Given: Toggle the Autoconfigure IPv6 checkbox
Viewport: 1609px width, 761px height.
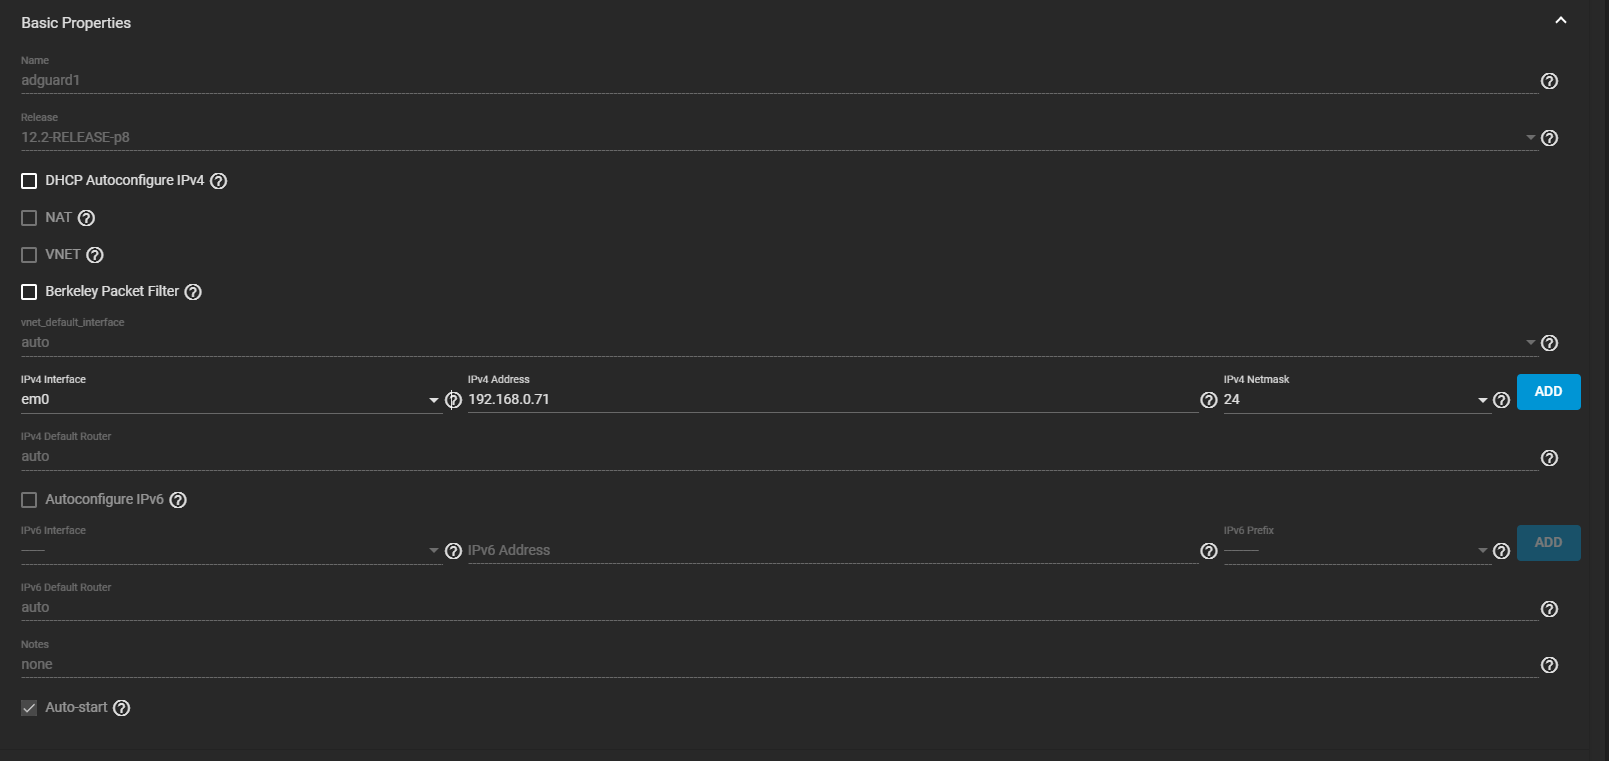Looking at the screenshot, I should pos(29,500).
